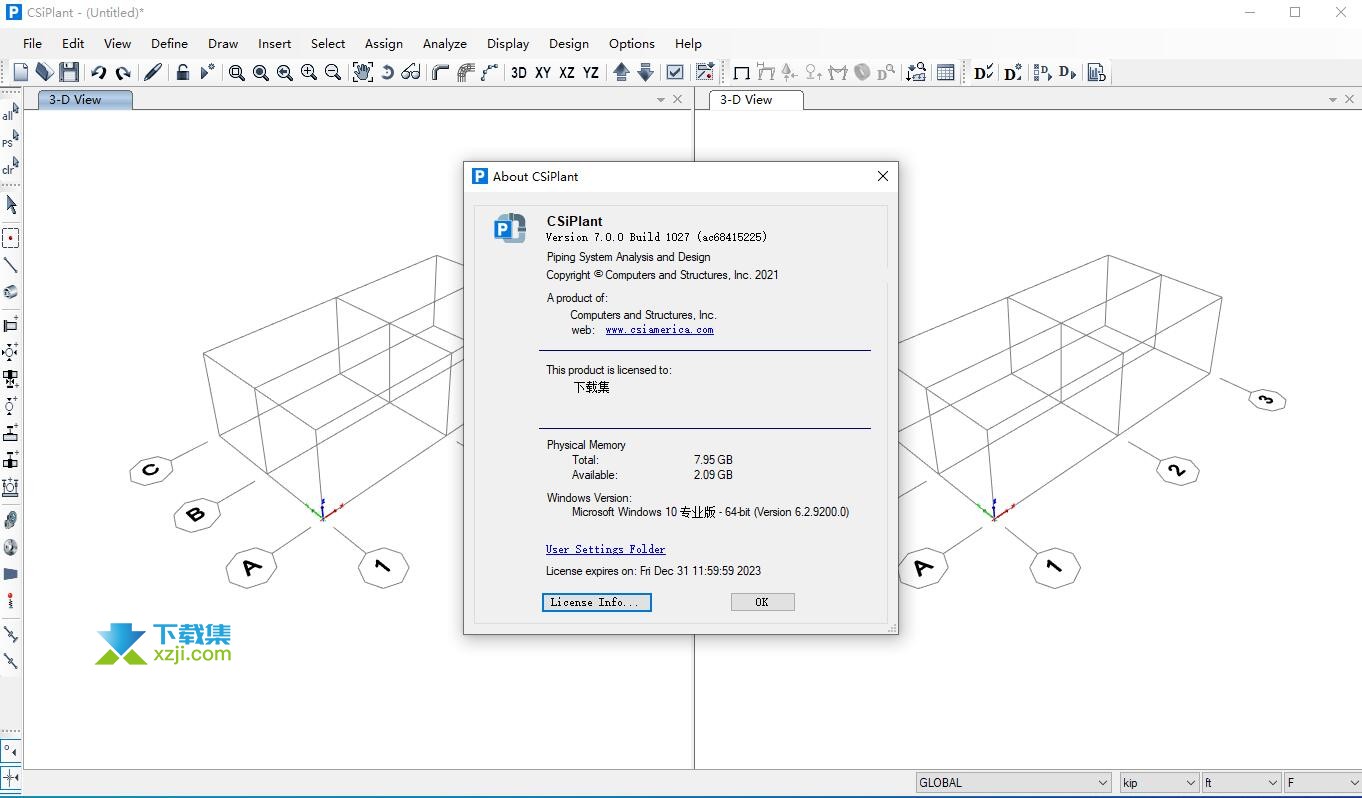Screen dimensions: 1362x798
Task: Click the draw point tool
Action: pos(10,238)
